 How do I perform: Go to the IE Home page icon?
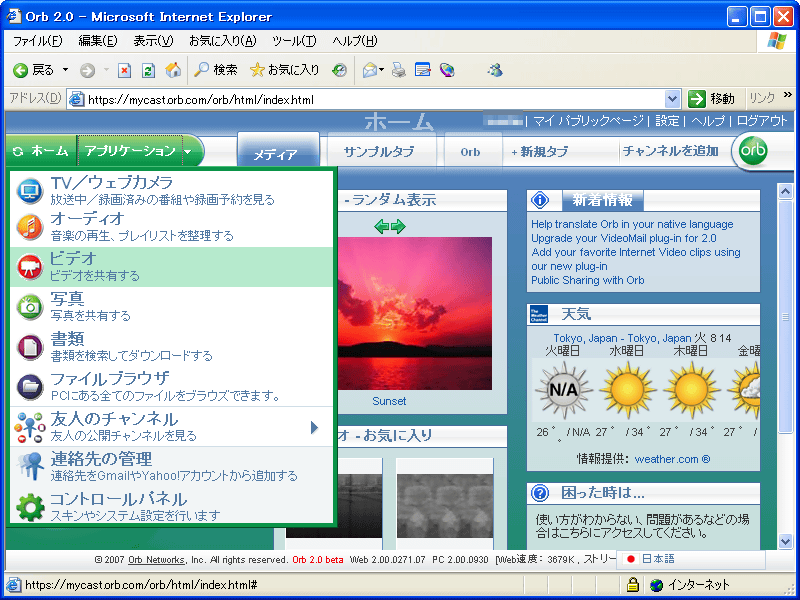pos(173,70)
